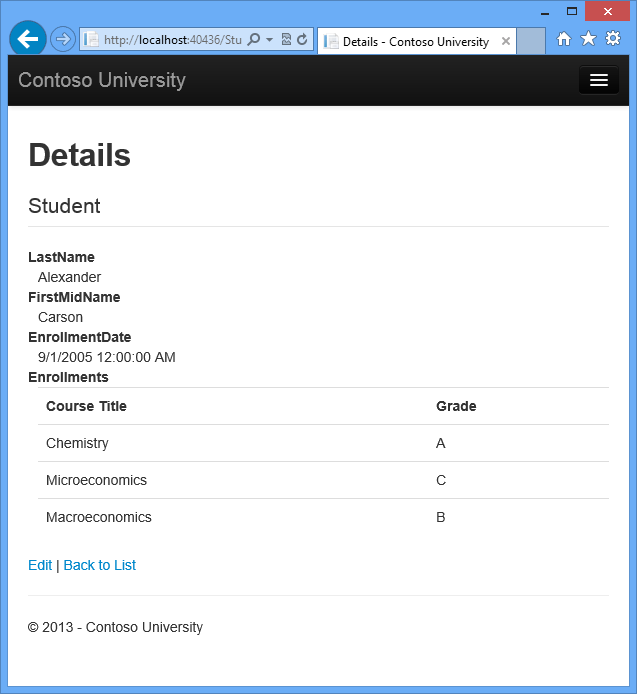Click the grade C for Microeconomics
This screenshot has width=637, height=694.
[441, 480]
